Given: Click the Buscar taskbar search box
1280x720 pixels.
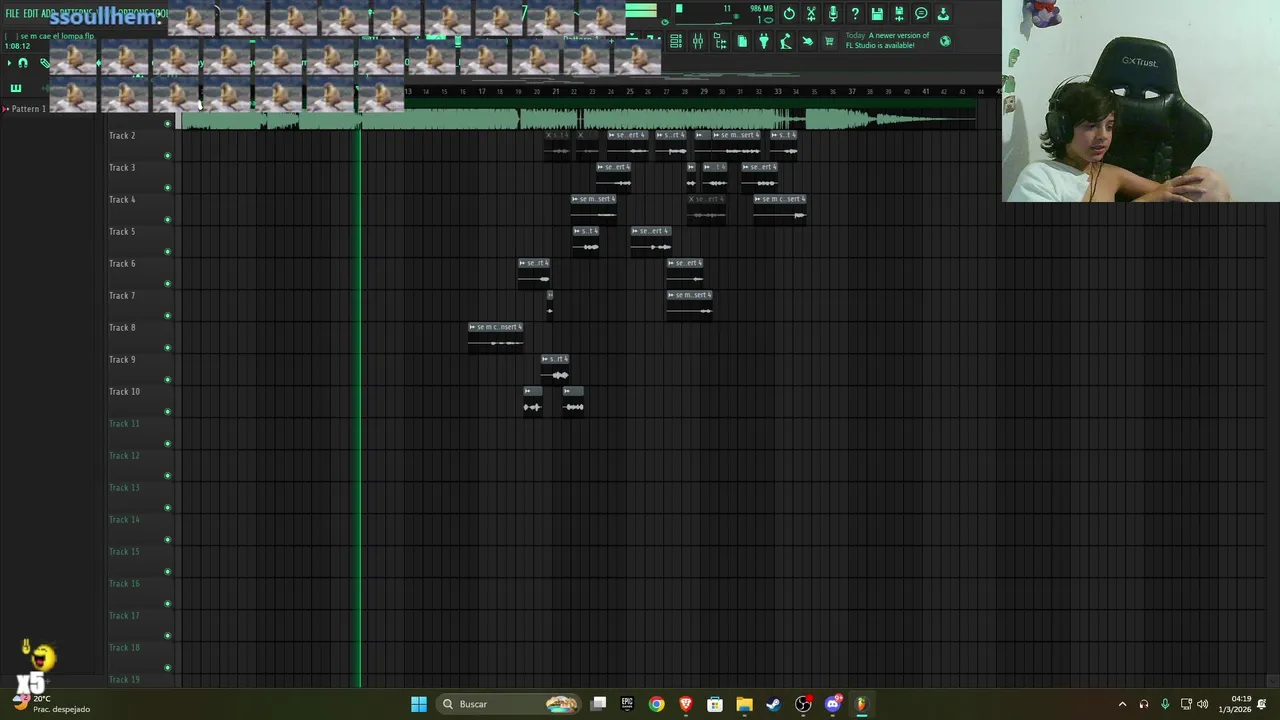Looking at the screenshot, I should (510, 704).
